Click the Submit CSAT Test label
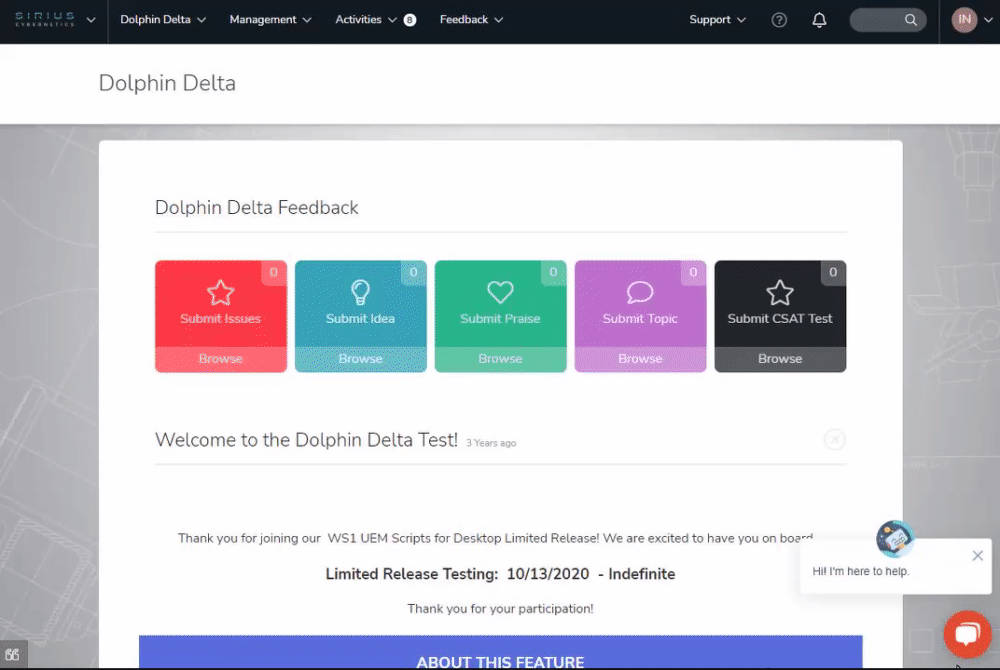Screen dimensions: 1000x670 [x=780, y=319]
